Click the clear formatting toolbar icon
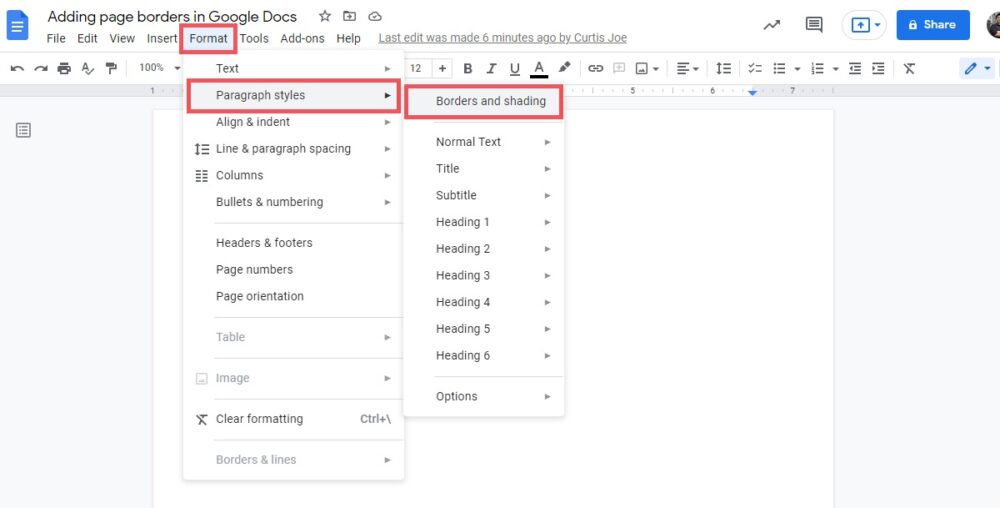The image size is (1000, 508). pyautogui.click(x=909, y=68)
